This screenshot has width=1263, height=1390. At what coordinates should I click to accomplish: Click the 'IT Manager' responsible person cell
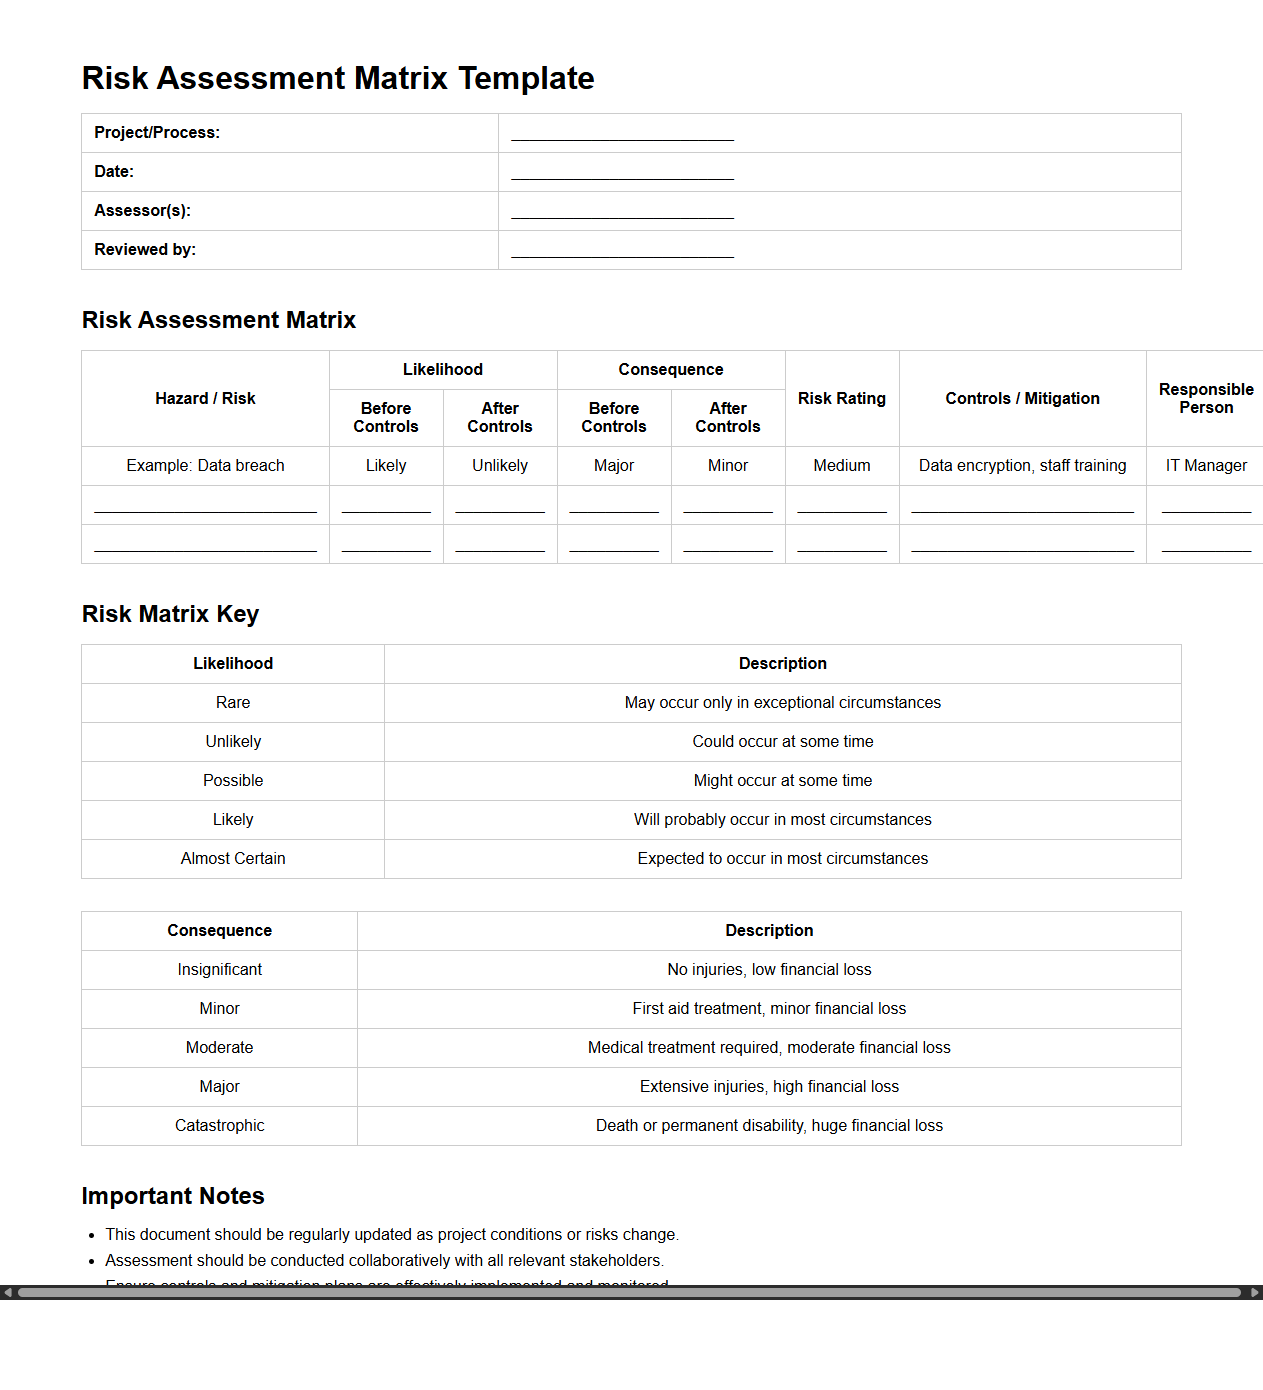(x=1205, y=466)
